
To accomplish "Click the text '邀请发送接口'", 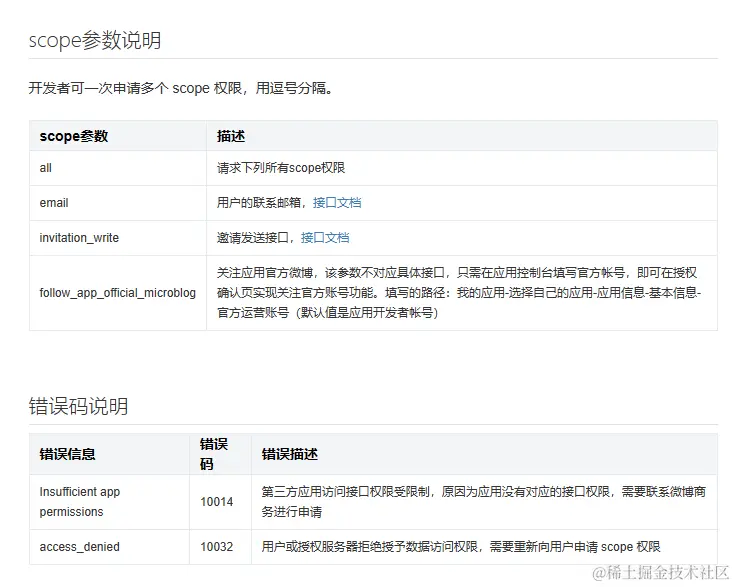I will point(253,238).
